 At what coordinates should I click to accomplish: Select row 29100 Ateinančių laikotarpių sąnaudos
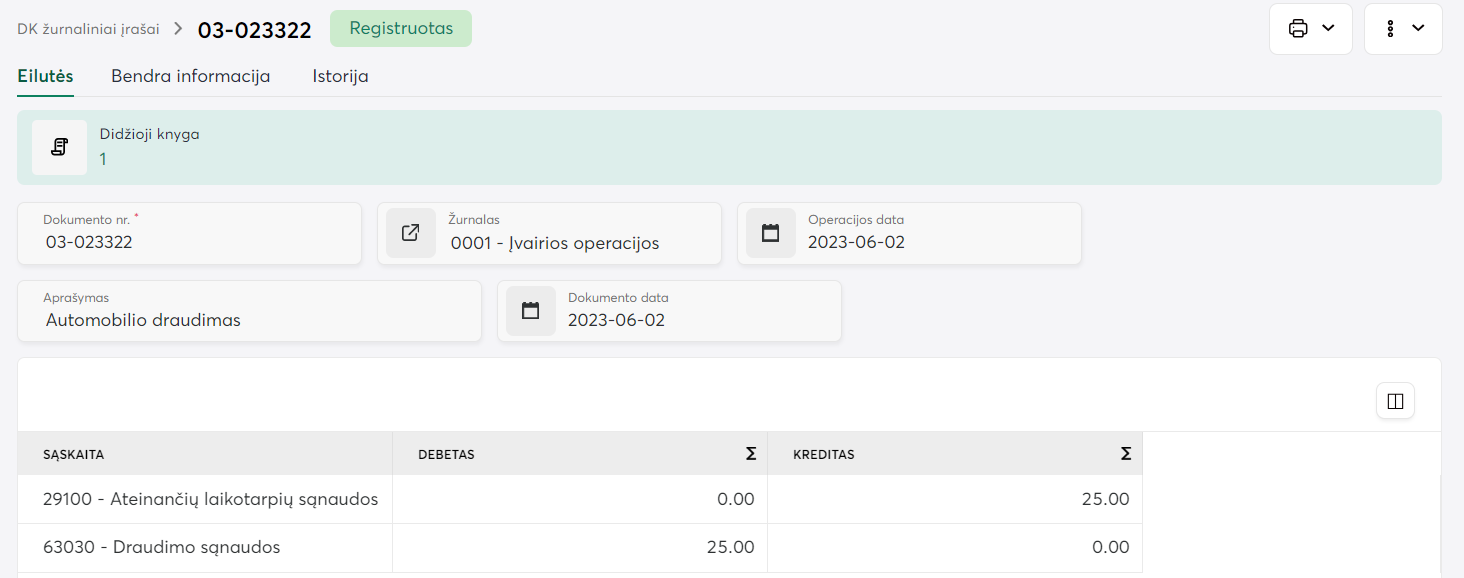pyautogui.click(x=210, y=499)
